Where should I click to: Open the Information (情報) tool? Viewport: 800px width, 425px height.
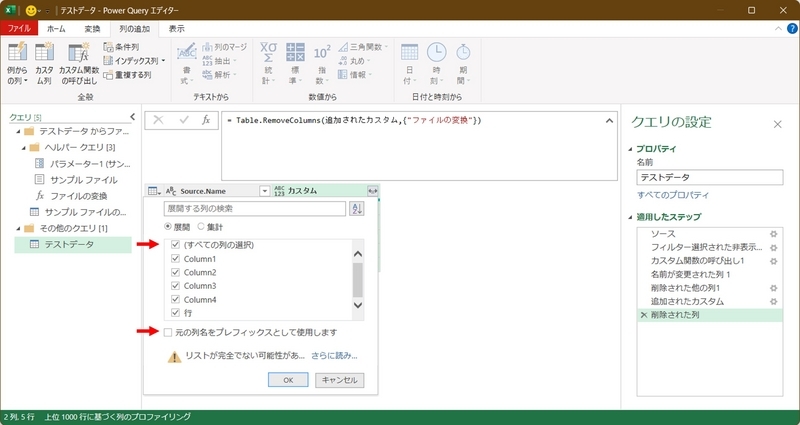[x=354, y=74]
